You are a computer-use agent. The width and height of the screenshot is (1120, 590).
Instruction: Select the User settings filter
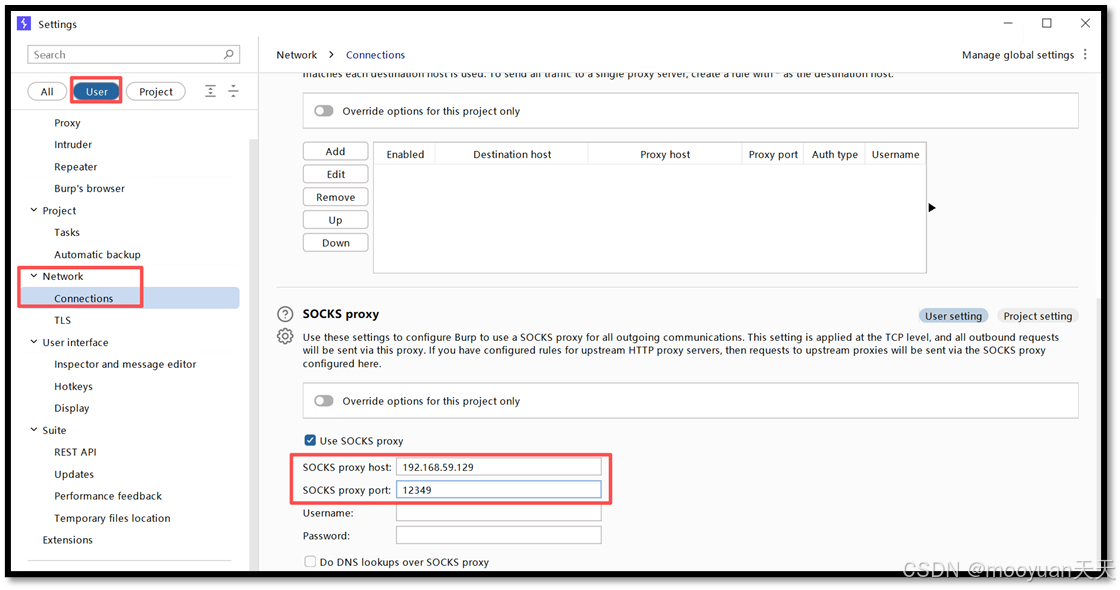point(96,91)
